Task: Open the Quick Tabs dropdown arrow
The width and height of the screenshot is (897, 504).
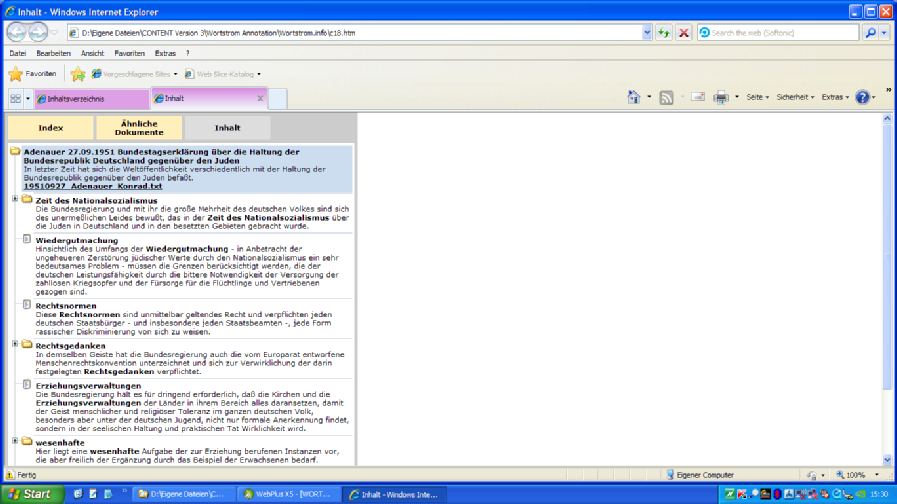Action: 27,98
